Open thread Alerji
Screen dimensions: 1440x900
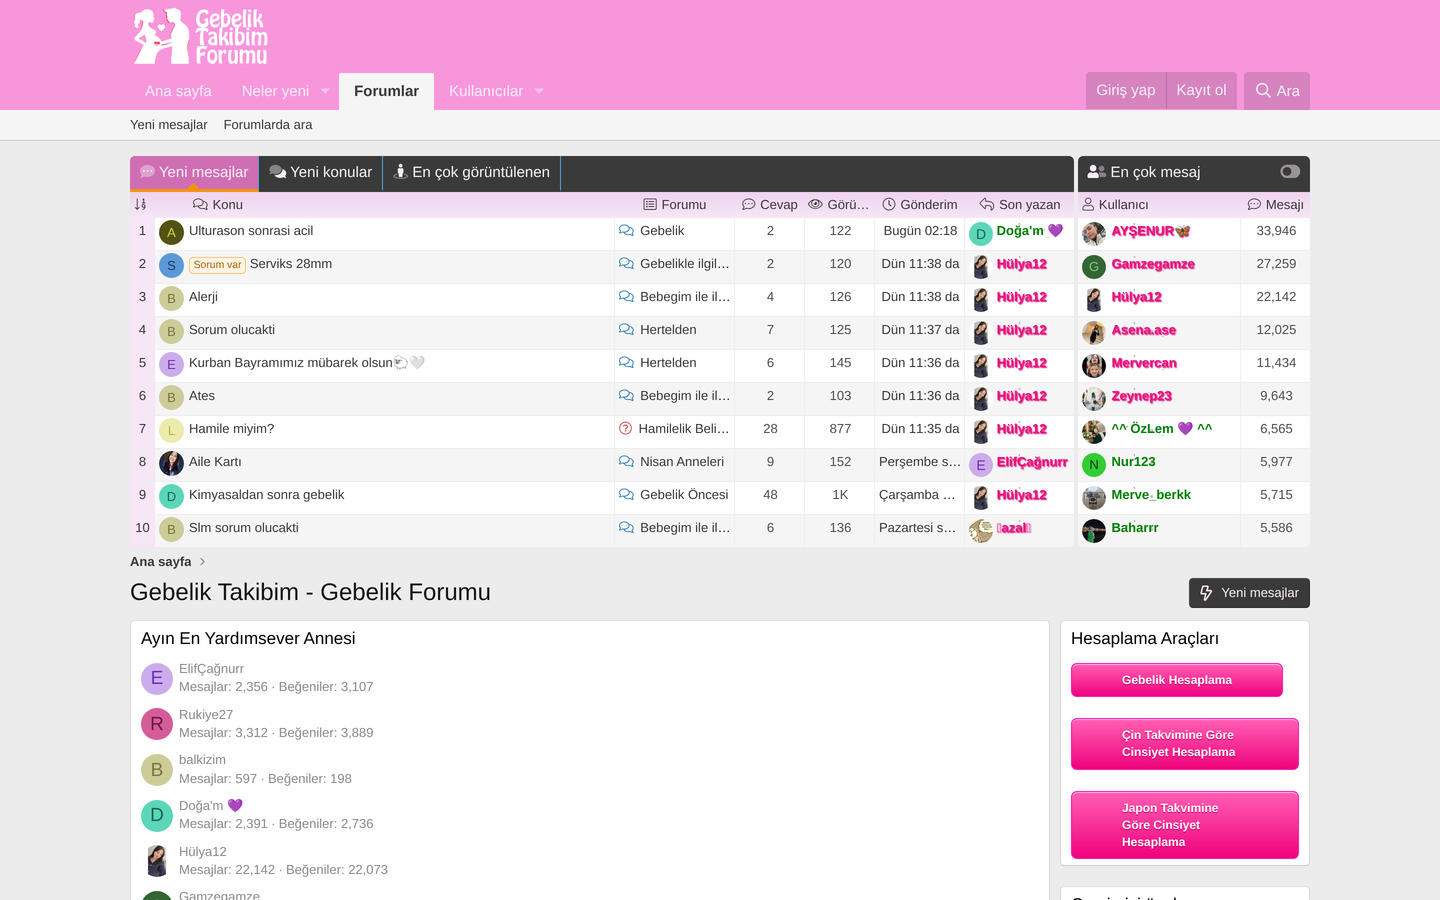[x=203, y=297]
